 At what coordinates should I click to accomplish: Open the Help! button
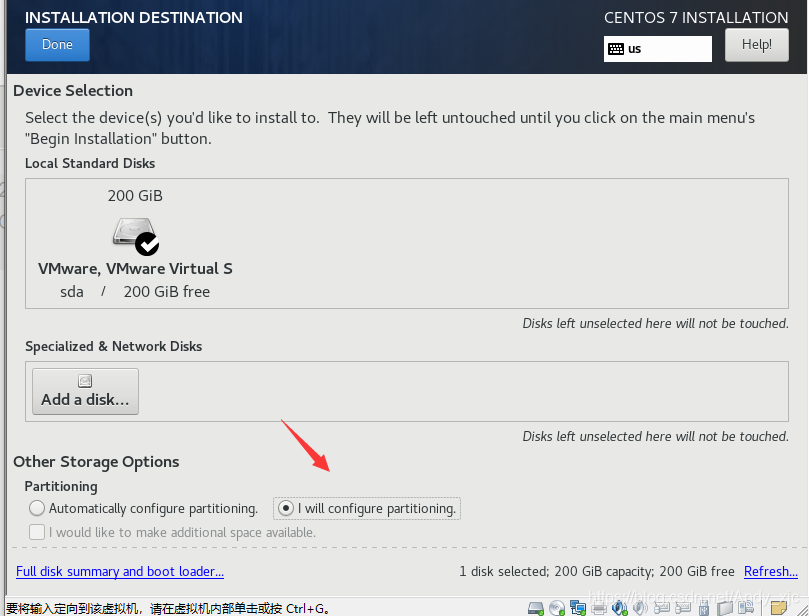(756, 45)
